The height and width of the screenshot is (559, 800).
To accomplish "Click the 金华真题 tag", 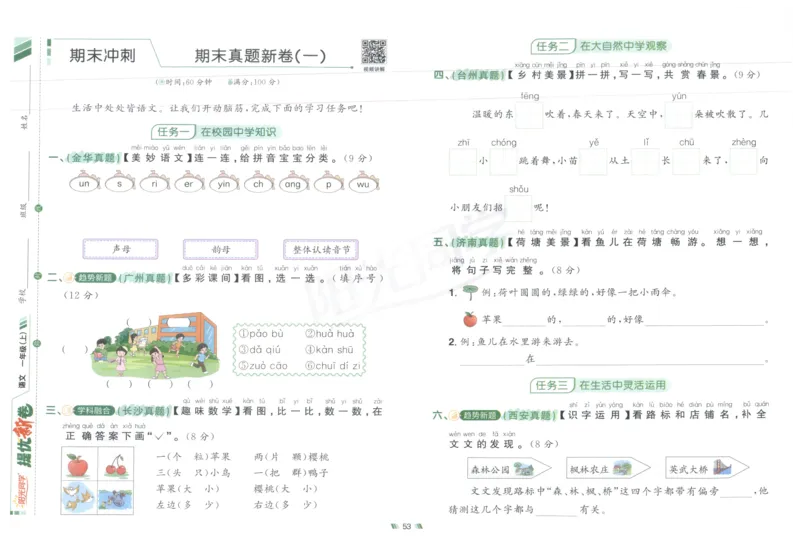I will [93, 158].
